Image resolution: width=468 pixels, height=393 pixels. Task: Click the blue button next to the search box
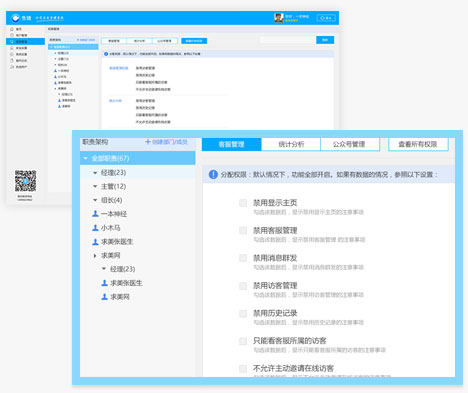coord(325,40)
